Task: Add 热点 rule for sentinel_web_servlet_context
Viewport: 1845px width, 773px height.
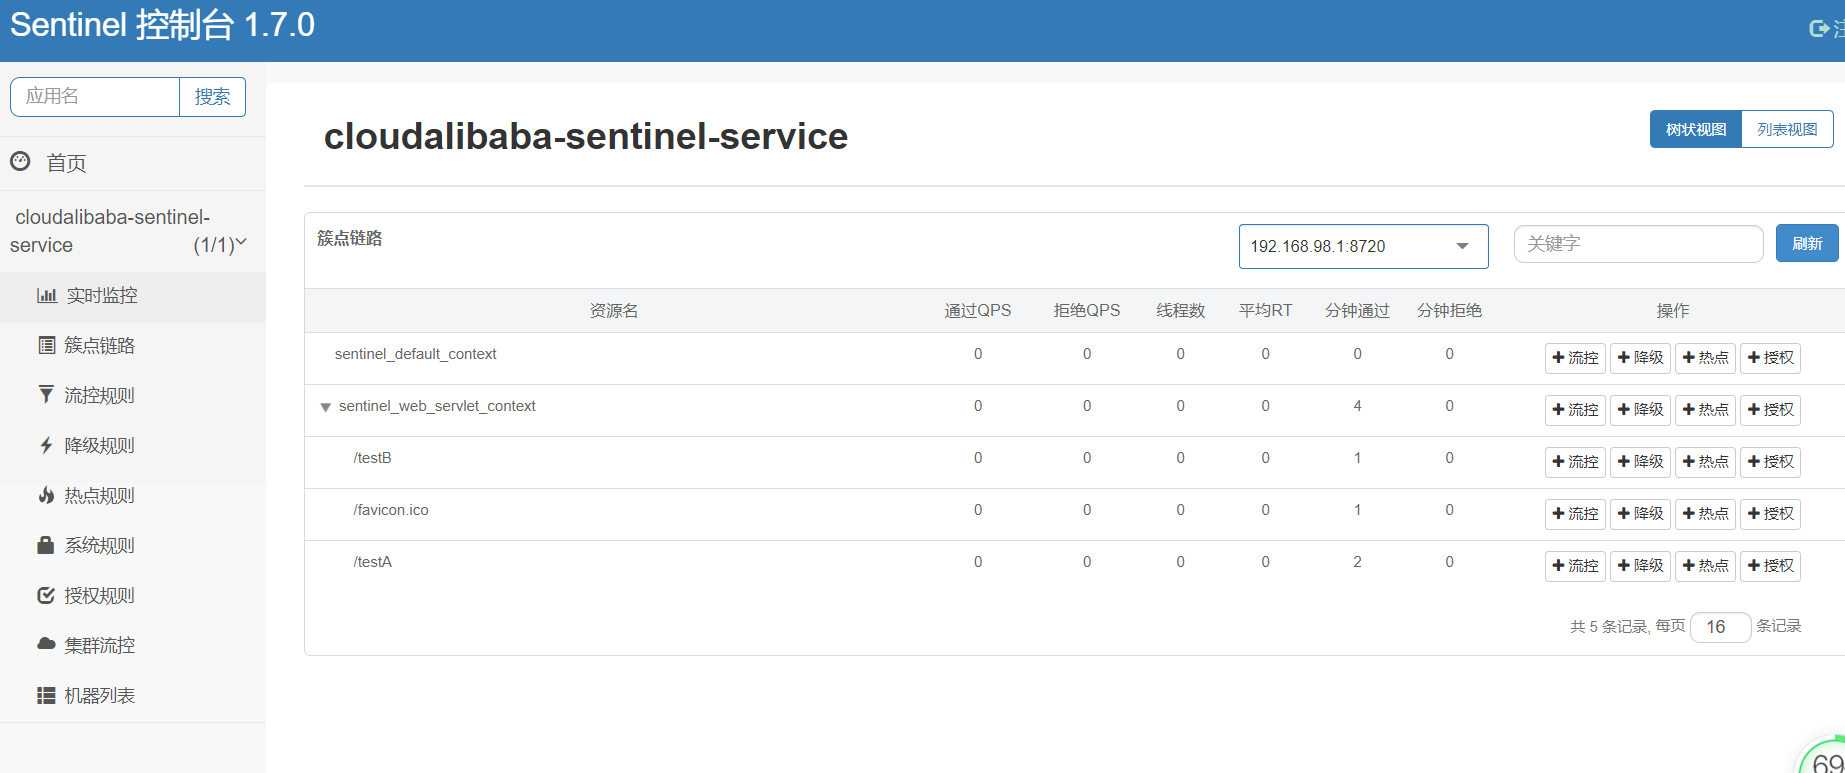Action: [x=1705, y=410]
